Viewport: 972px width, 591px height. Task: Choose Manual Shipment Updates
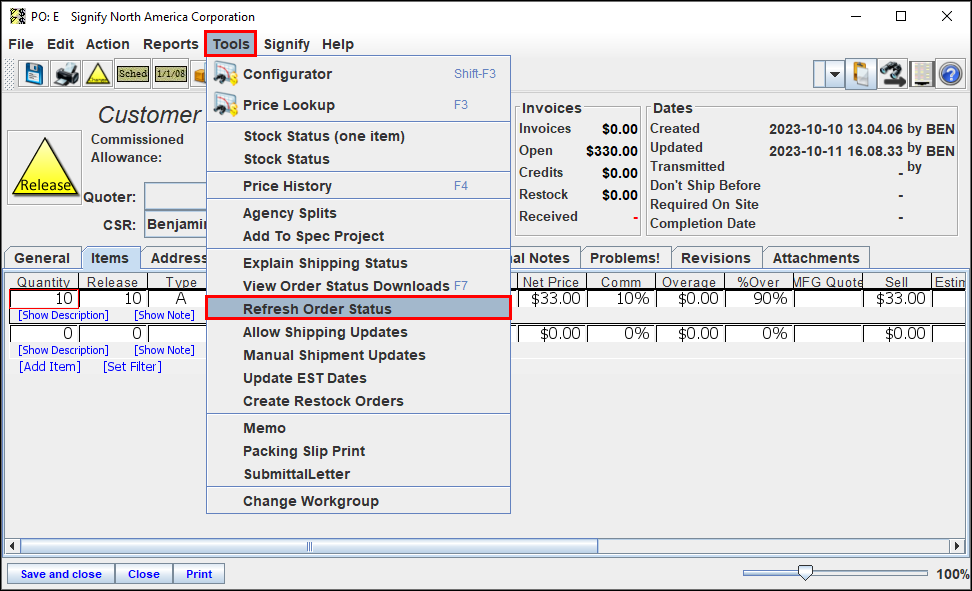point(358,355)
